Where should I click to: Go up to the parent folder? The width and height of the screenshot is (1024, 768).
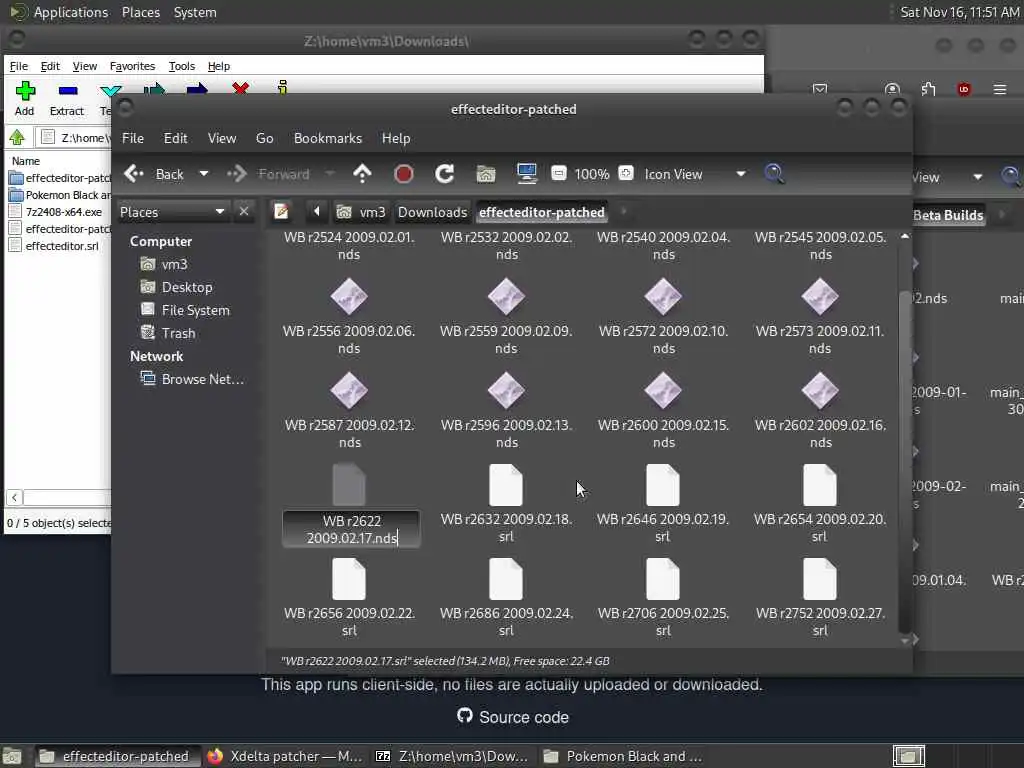point(362,174)
